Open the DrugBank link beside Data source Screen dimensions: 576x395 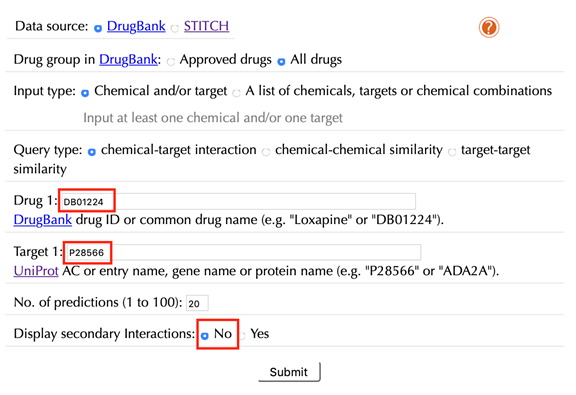(136, 26)
